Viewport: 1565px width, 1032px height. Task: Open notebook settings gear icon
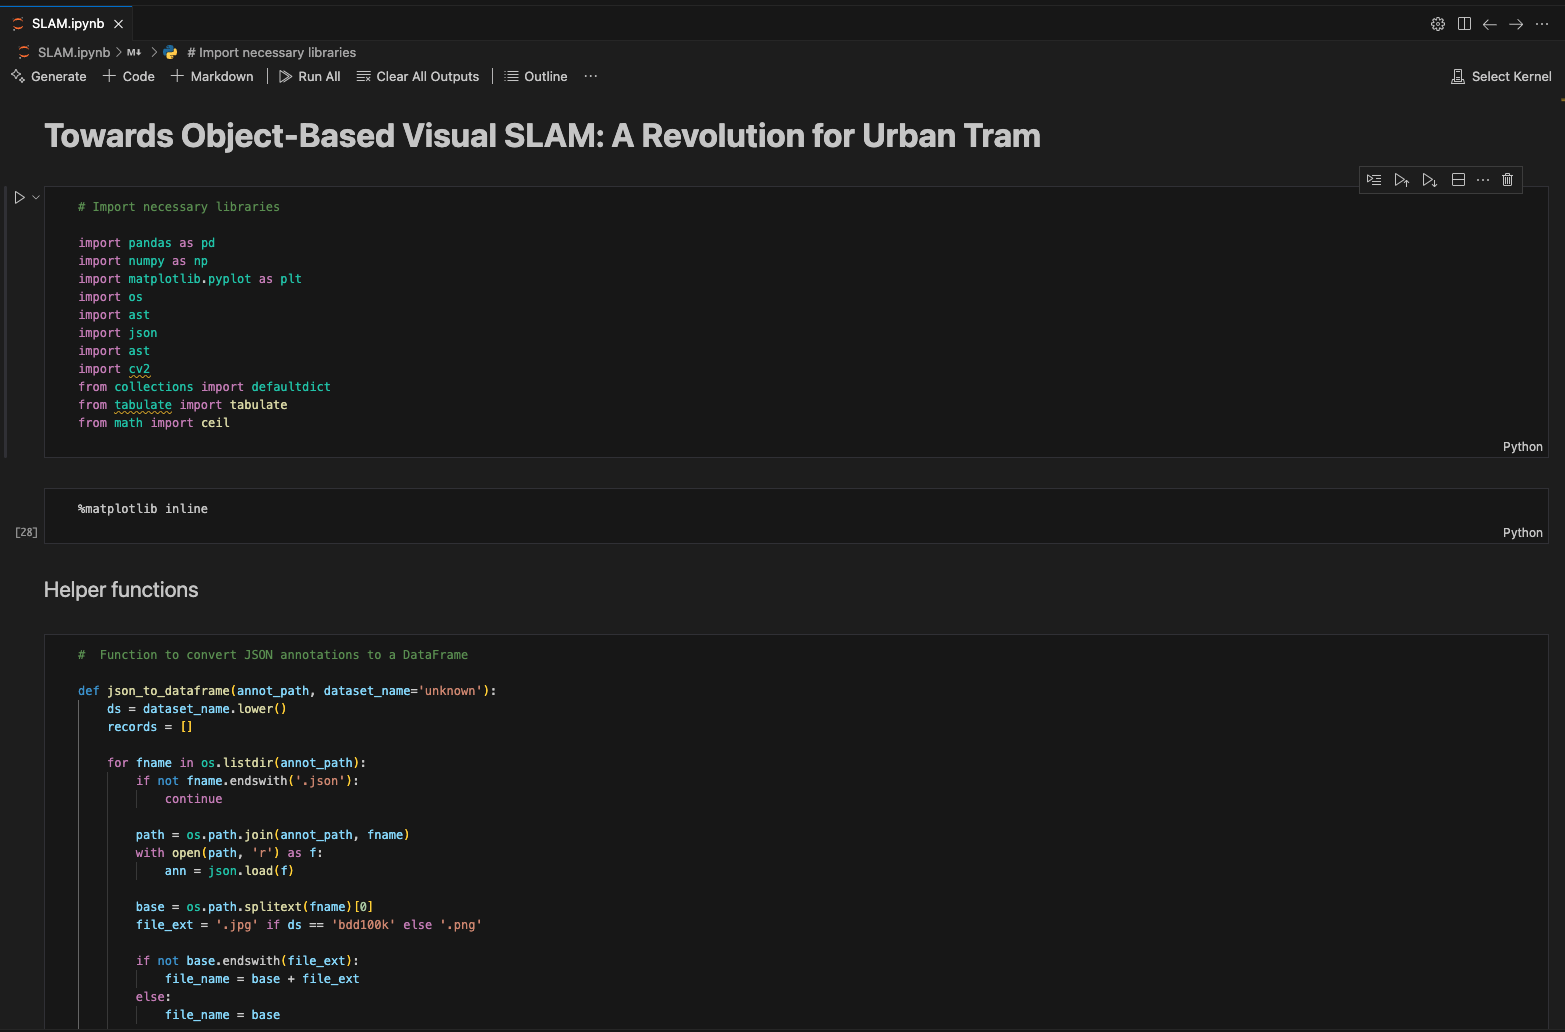pyautogui.click(x=1438, y=24)
